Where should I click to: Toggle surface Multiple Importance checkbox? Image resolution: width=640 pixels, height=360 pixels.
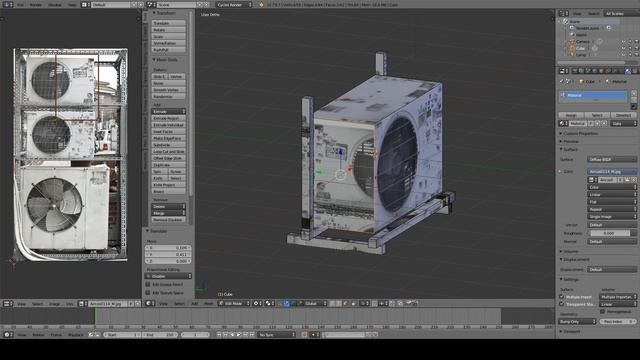tap(562, 297)
